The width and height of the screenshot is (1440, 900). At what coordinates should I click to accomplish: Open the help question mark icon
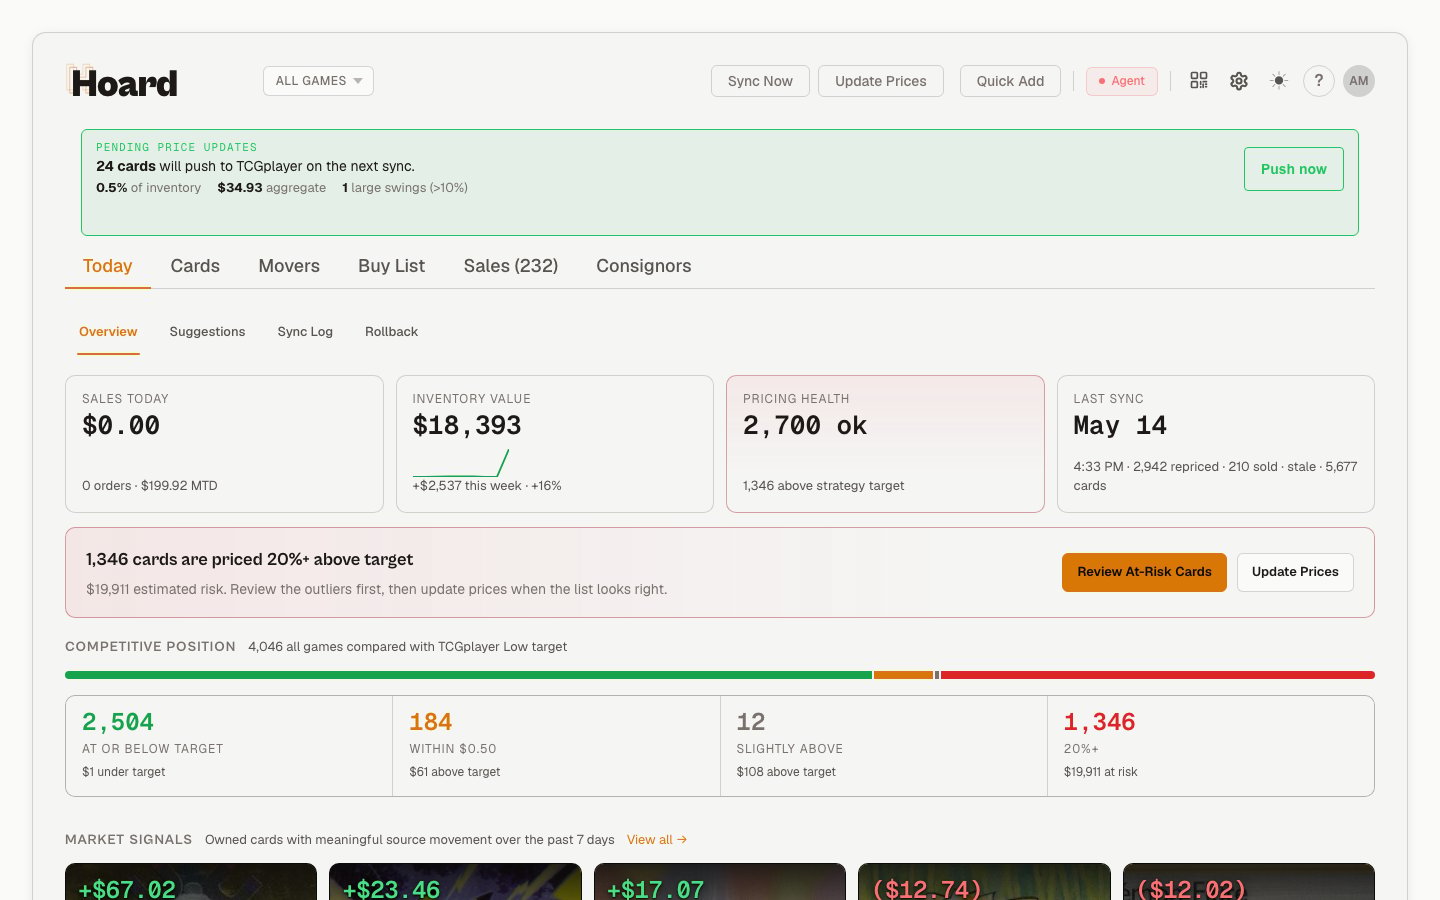pos(1319,81)
